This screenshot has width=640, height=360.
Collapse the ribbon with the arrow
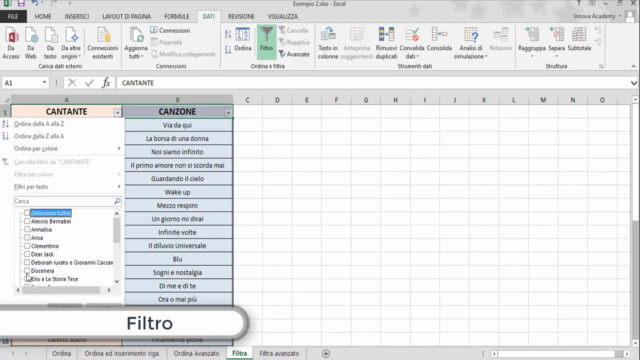pyautogui.click(x=633, y=66)
